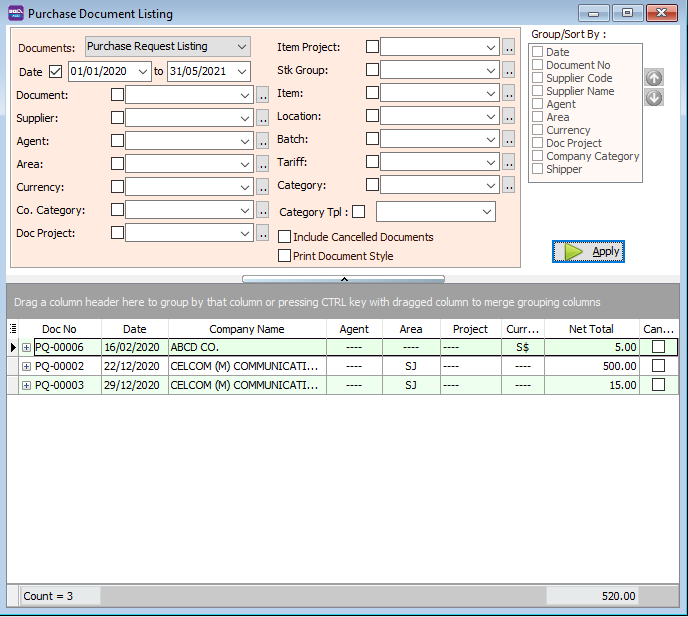
Task: Click the grid column chooser icon
Action: 13,329
